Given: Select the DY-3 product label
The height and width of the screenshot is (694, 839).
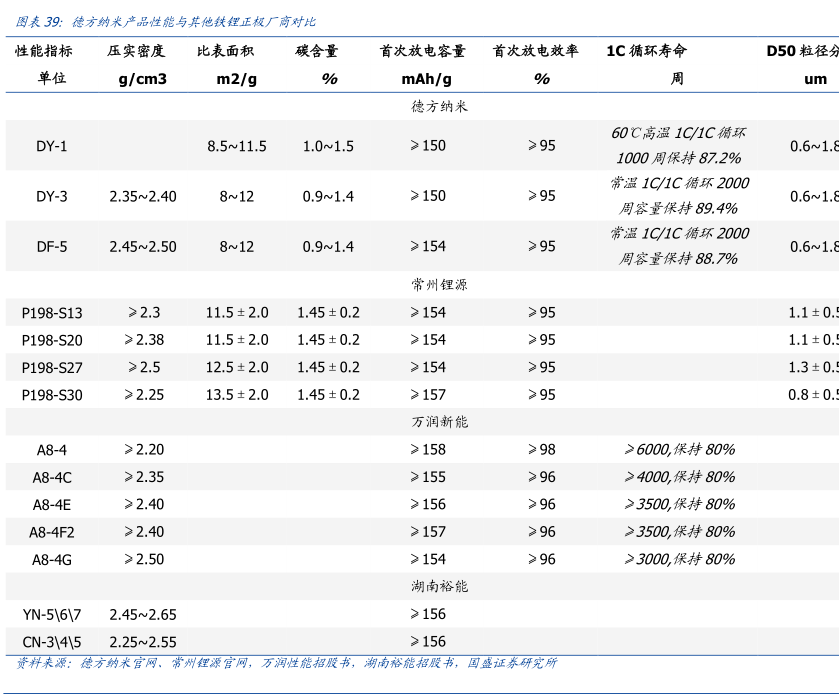Looking at the screenshot, I should pos(52,196).
